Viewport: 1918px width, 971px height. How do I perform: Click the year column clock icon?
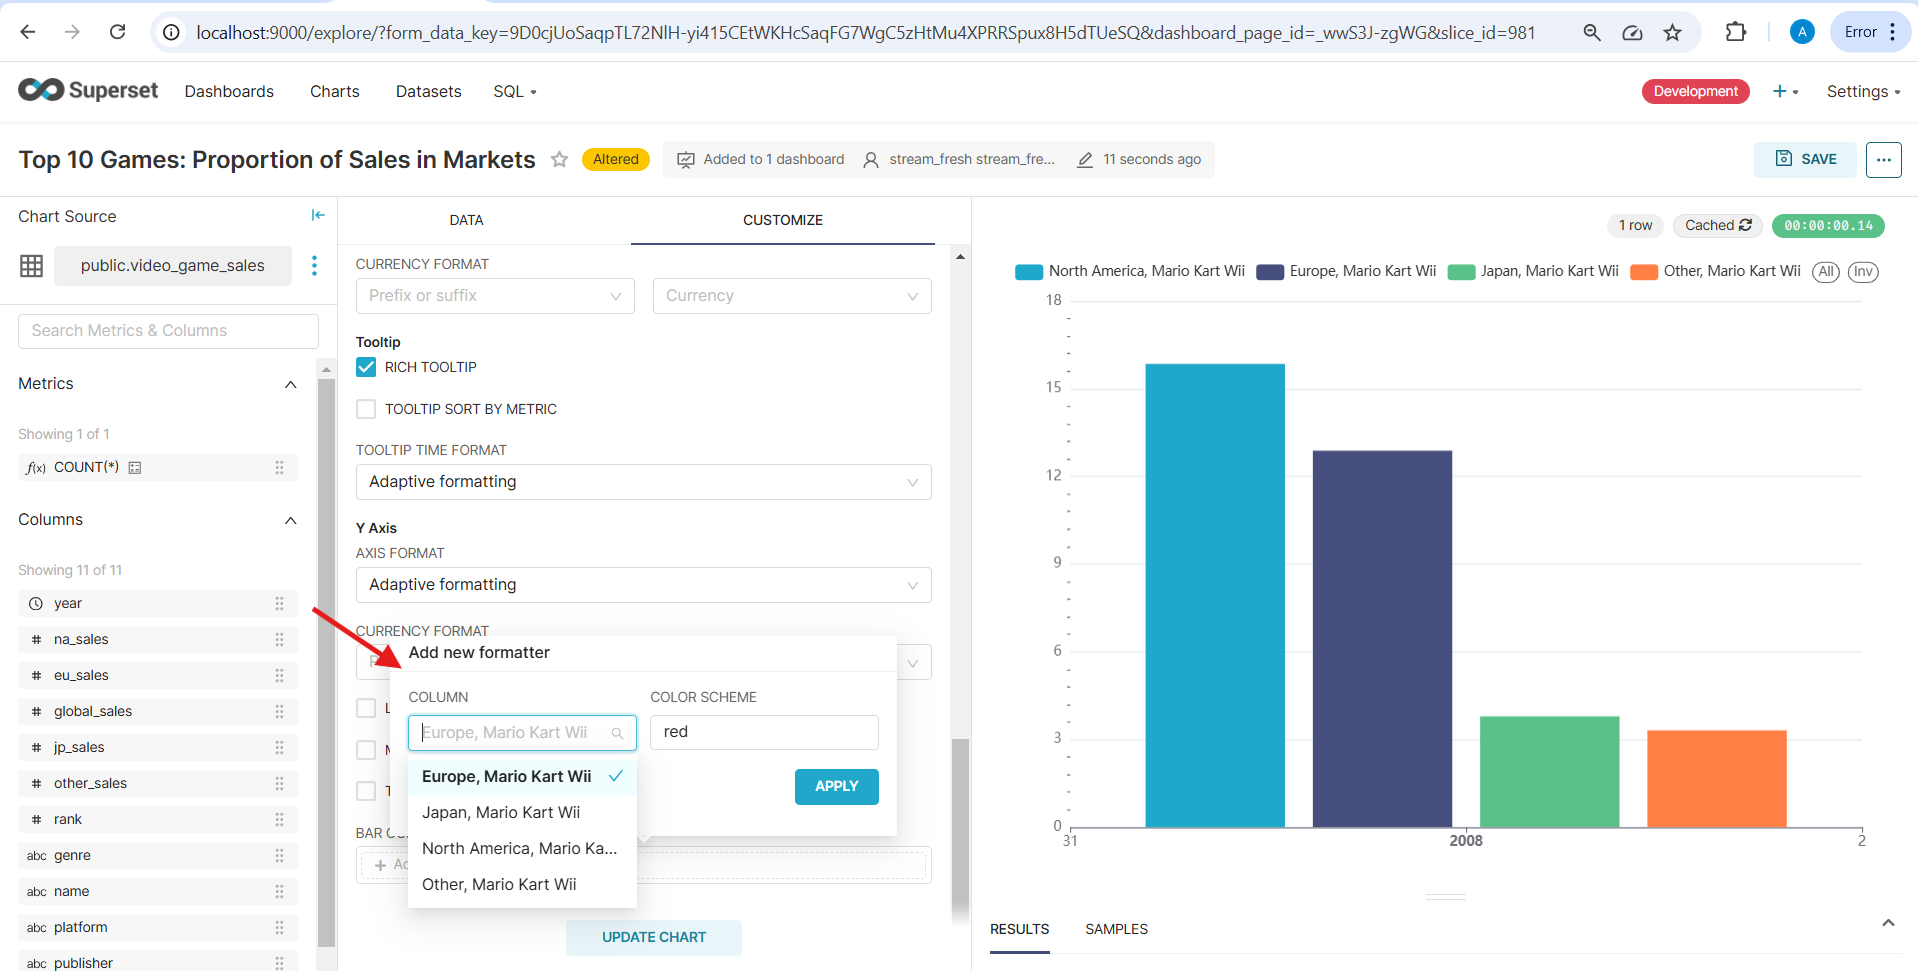pyautogui.click(x=36, y=604)
